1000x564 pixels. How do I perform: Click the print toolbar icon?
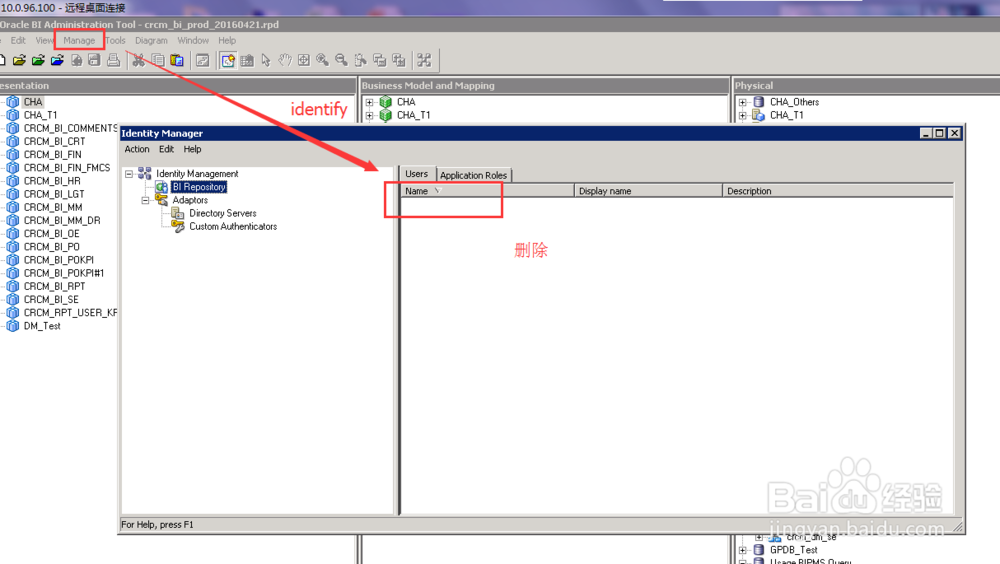[114, 61]
